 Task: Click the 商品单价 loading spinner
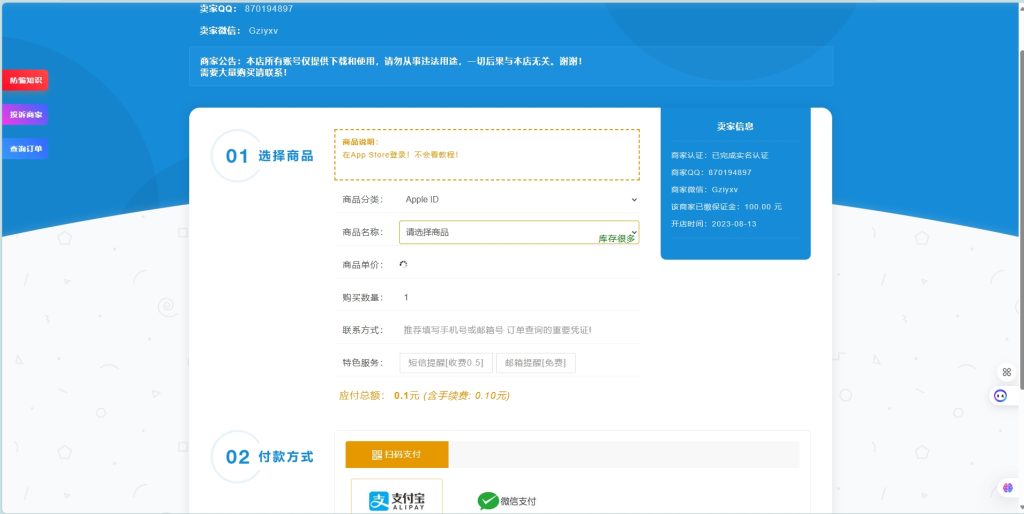coord(404,265)
